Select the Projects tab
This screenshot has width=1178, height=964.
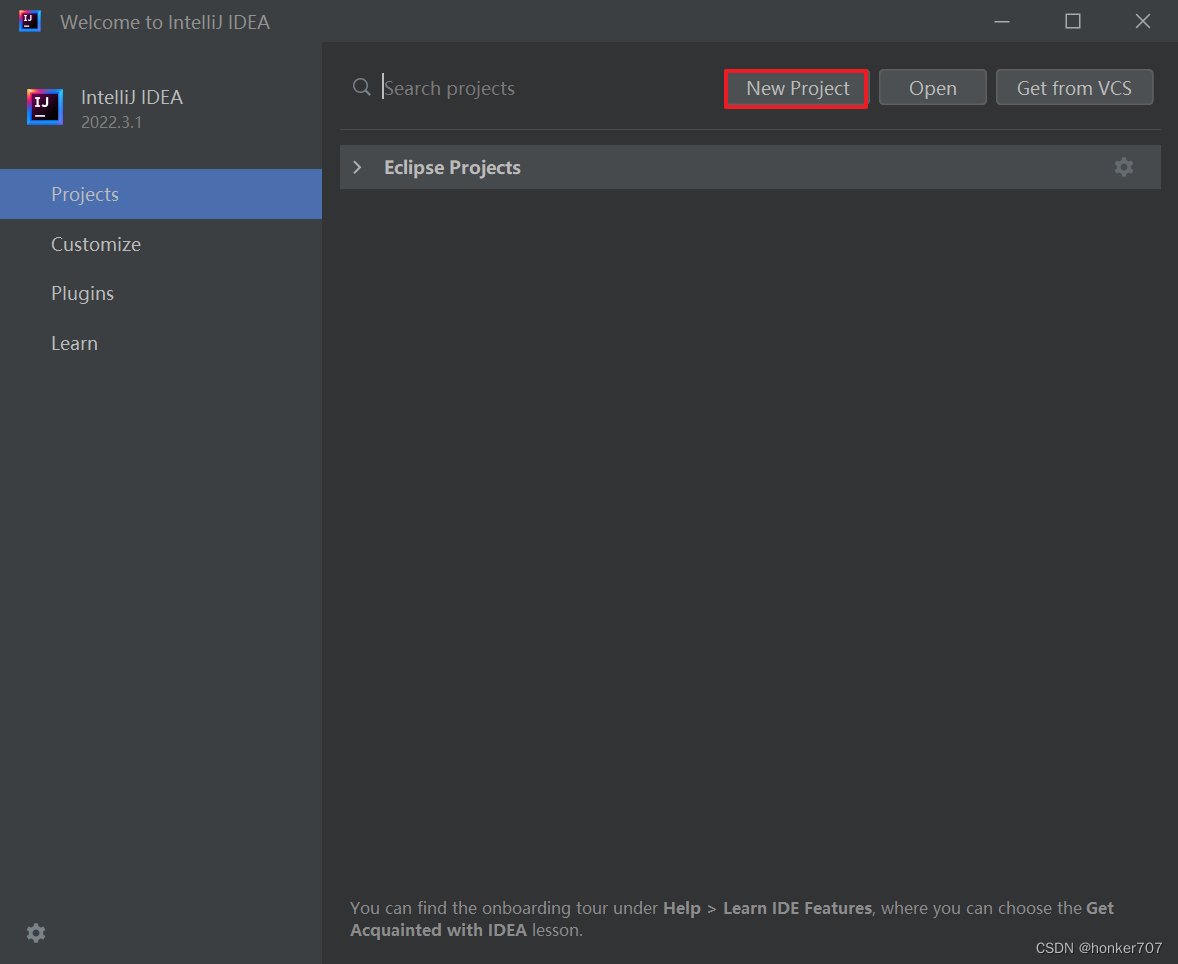(x=85, y=194)
